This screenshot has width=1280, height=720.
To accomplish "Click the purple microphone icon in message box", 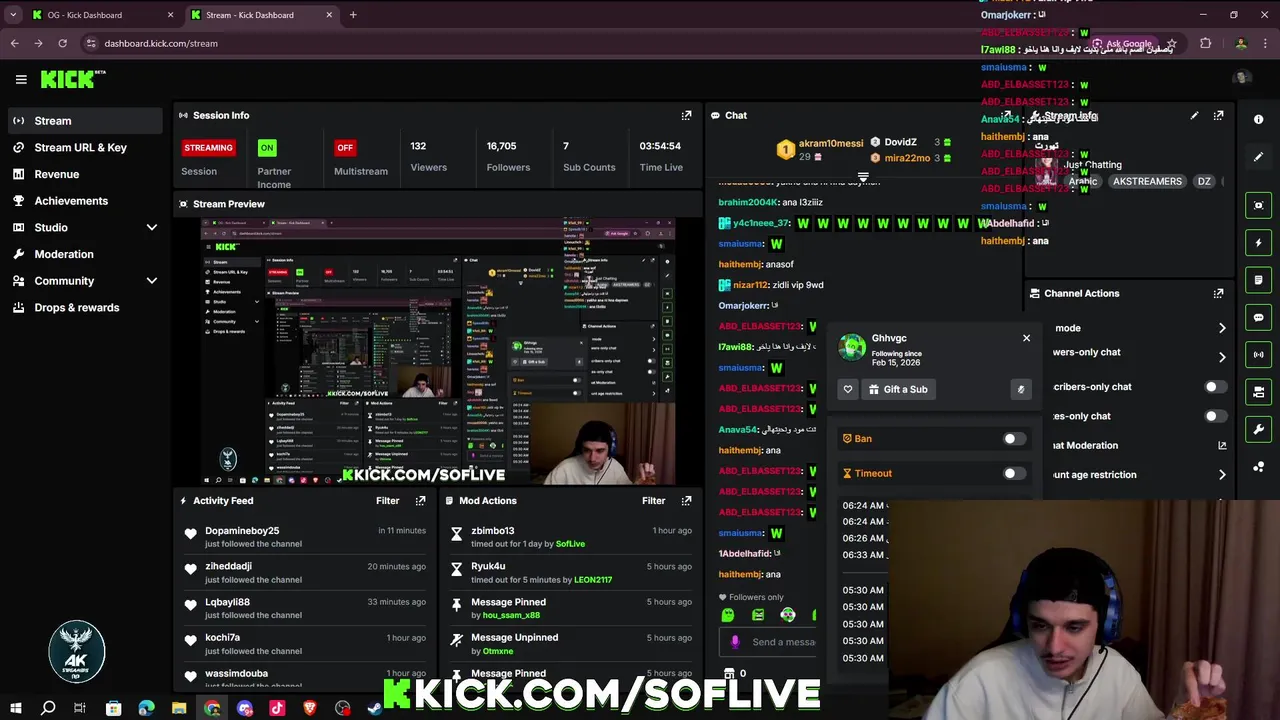I will (x=735, y=642).
